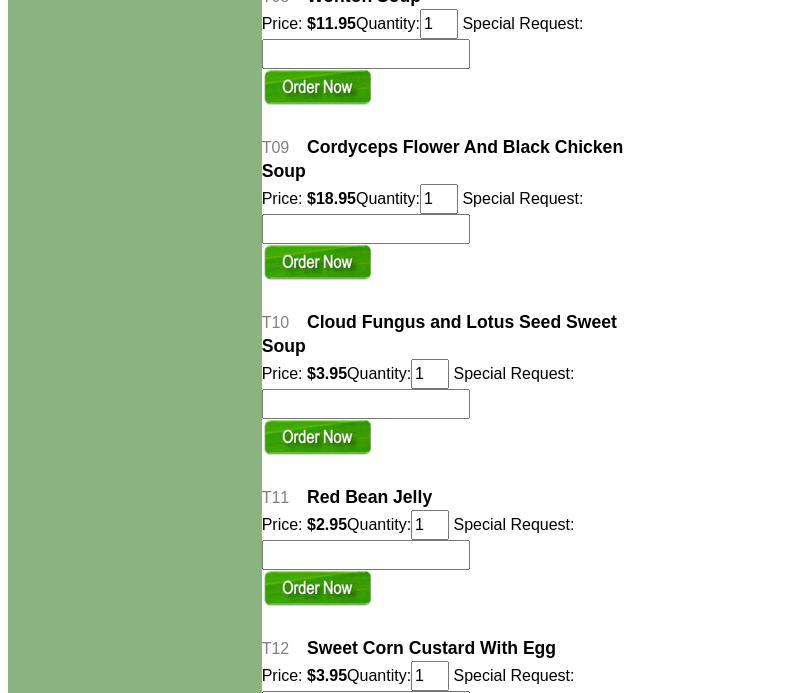The width and height of the screenshot is (785, 693).
Task: Click the $18.95 price text
Action: [331, 199]
